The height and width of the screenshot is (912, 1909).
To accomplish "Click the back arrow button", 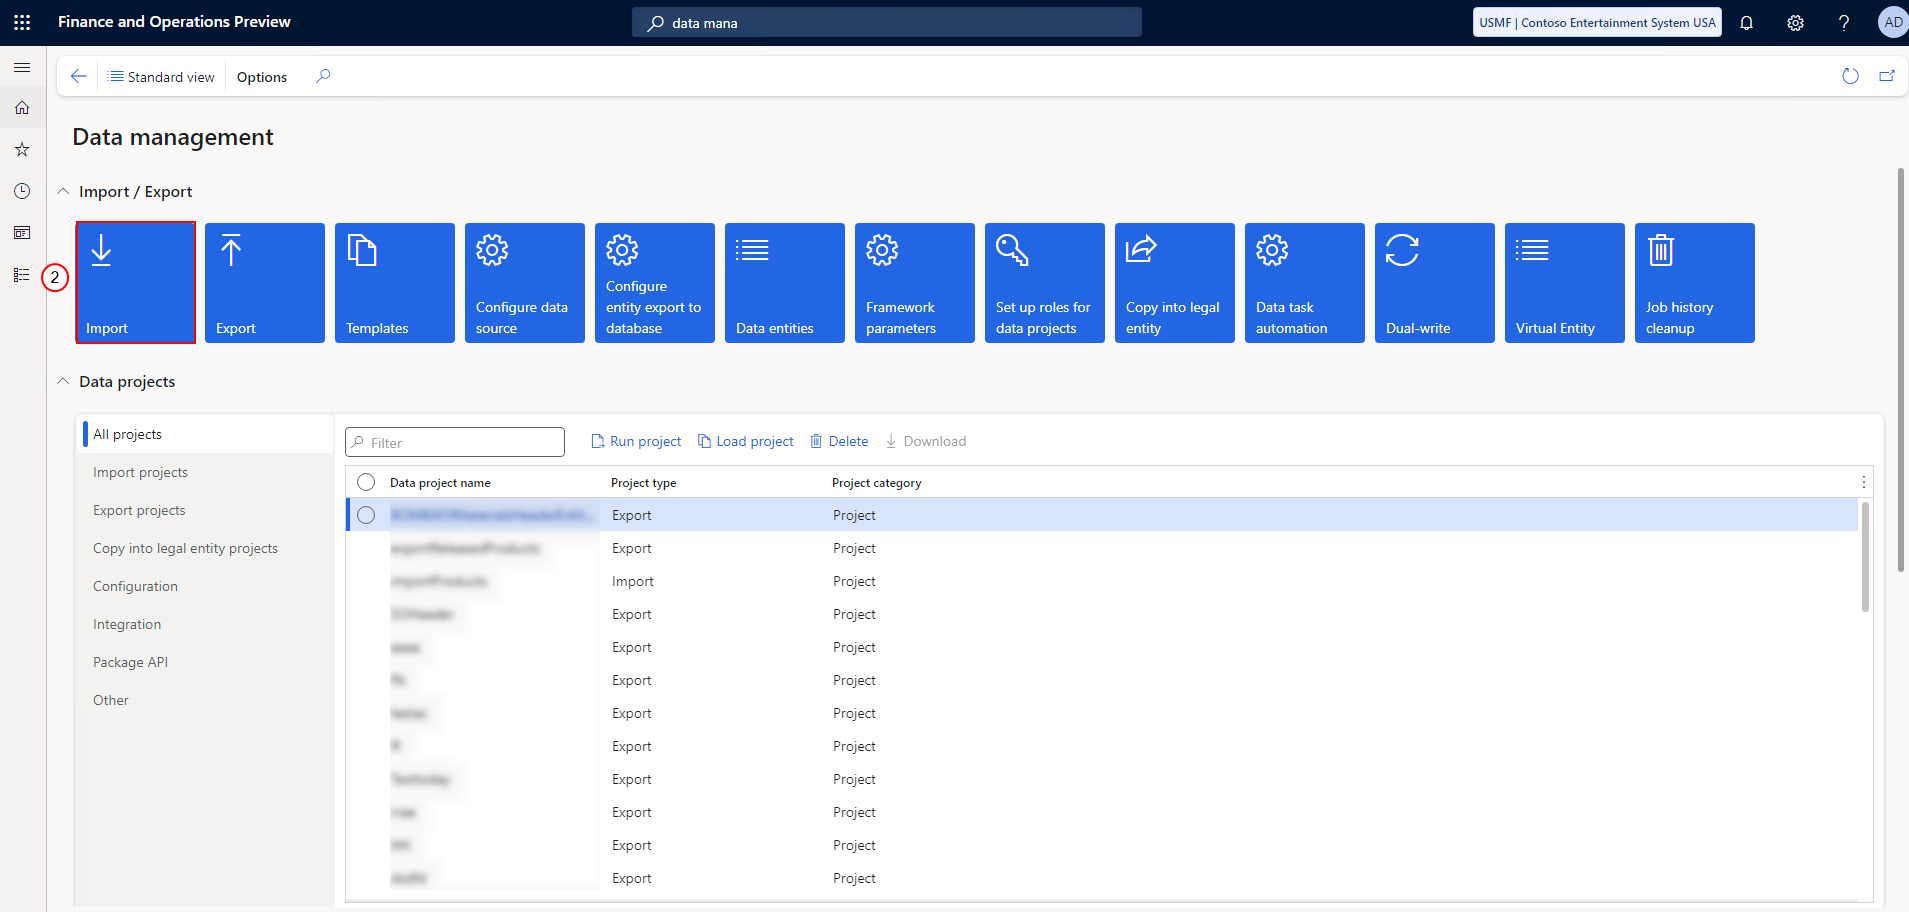I will pyautogui.click(x=78, y=76).
